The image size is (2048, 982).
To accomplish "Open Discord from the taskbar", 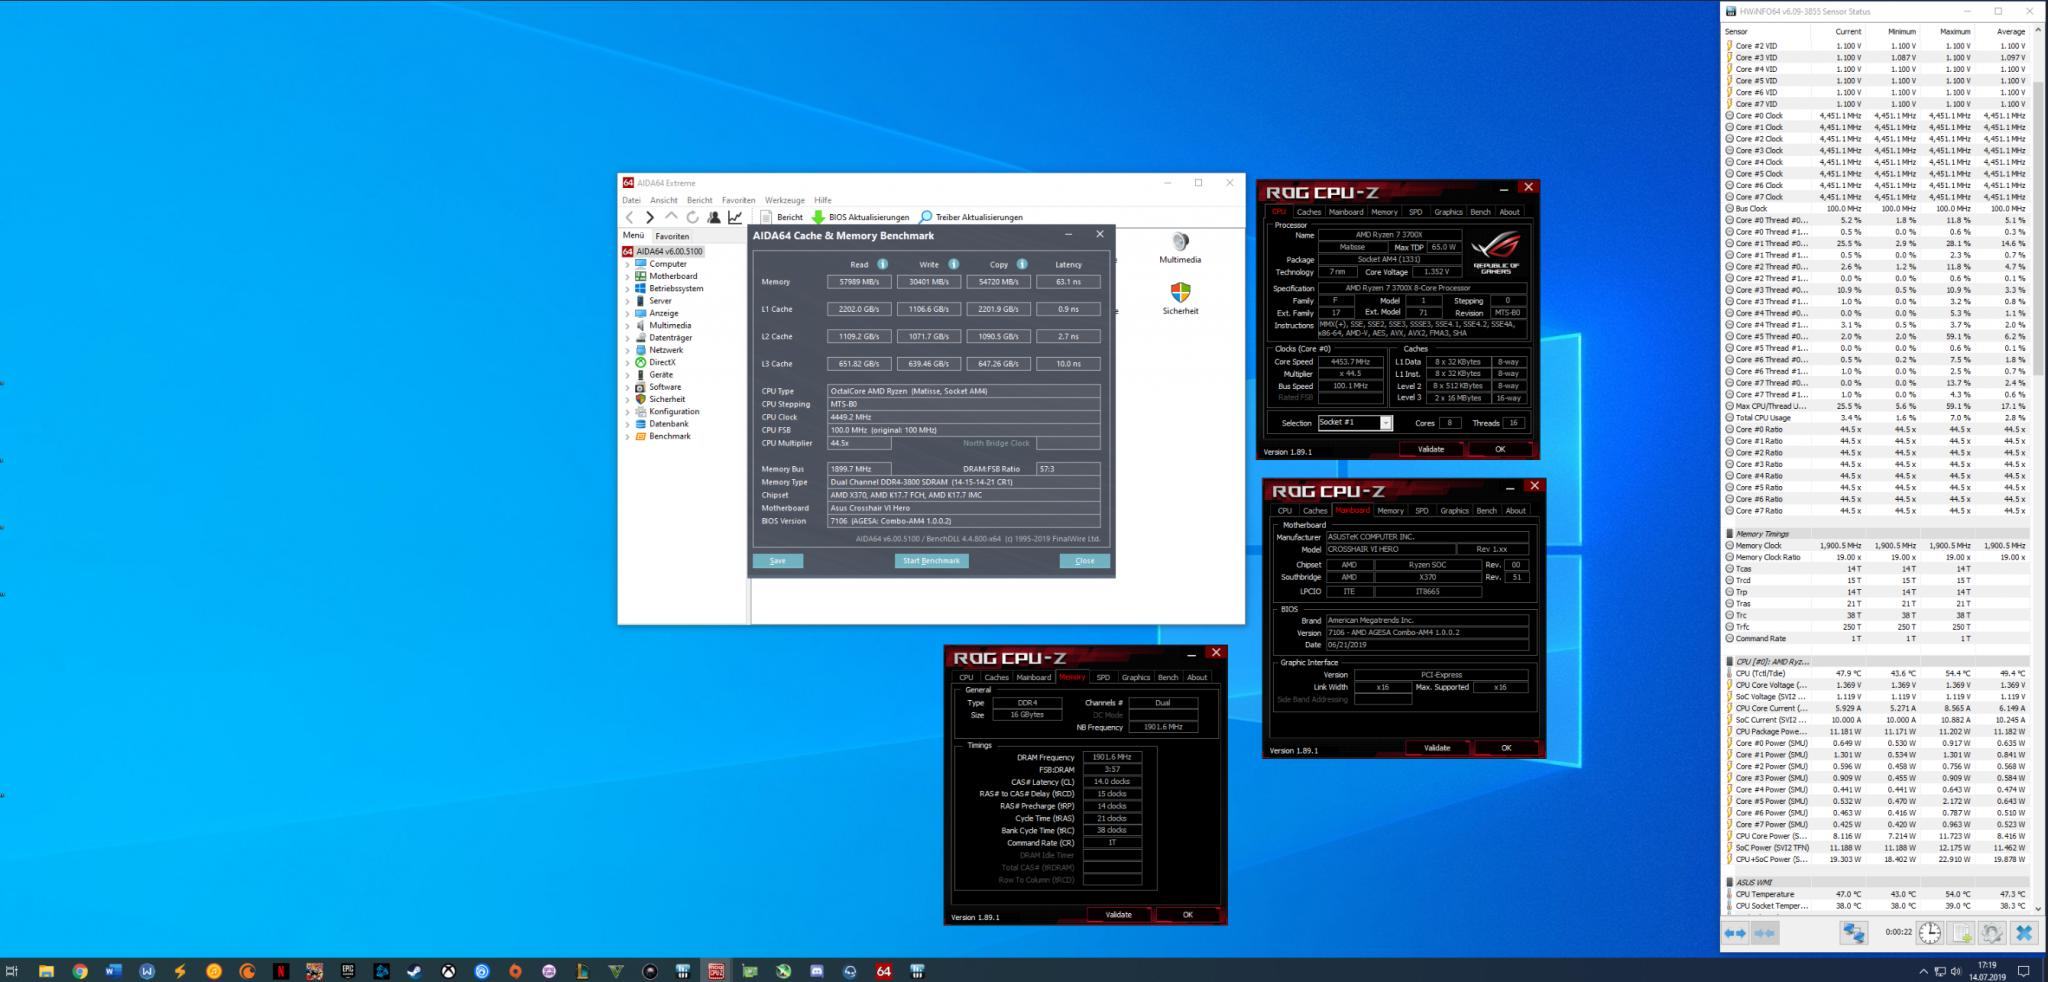I will [x=817, y=970].
